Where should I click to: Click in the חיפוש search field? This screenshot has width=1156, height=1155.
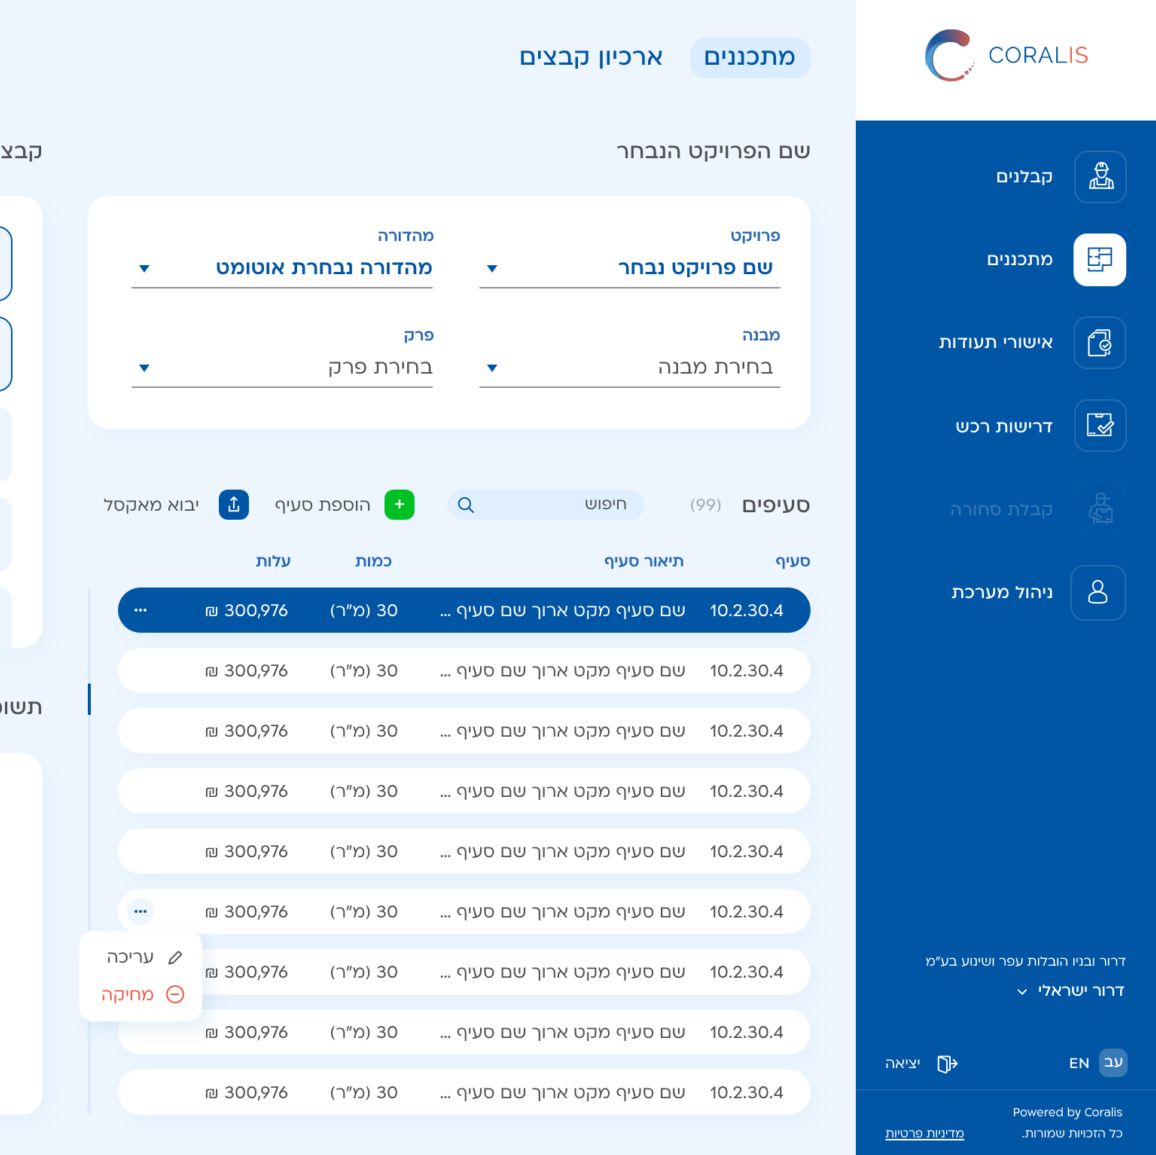(x=546, y=505)
